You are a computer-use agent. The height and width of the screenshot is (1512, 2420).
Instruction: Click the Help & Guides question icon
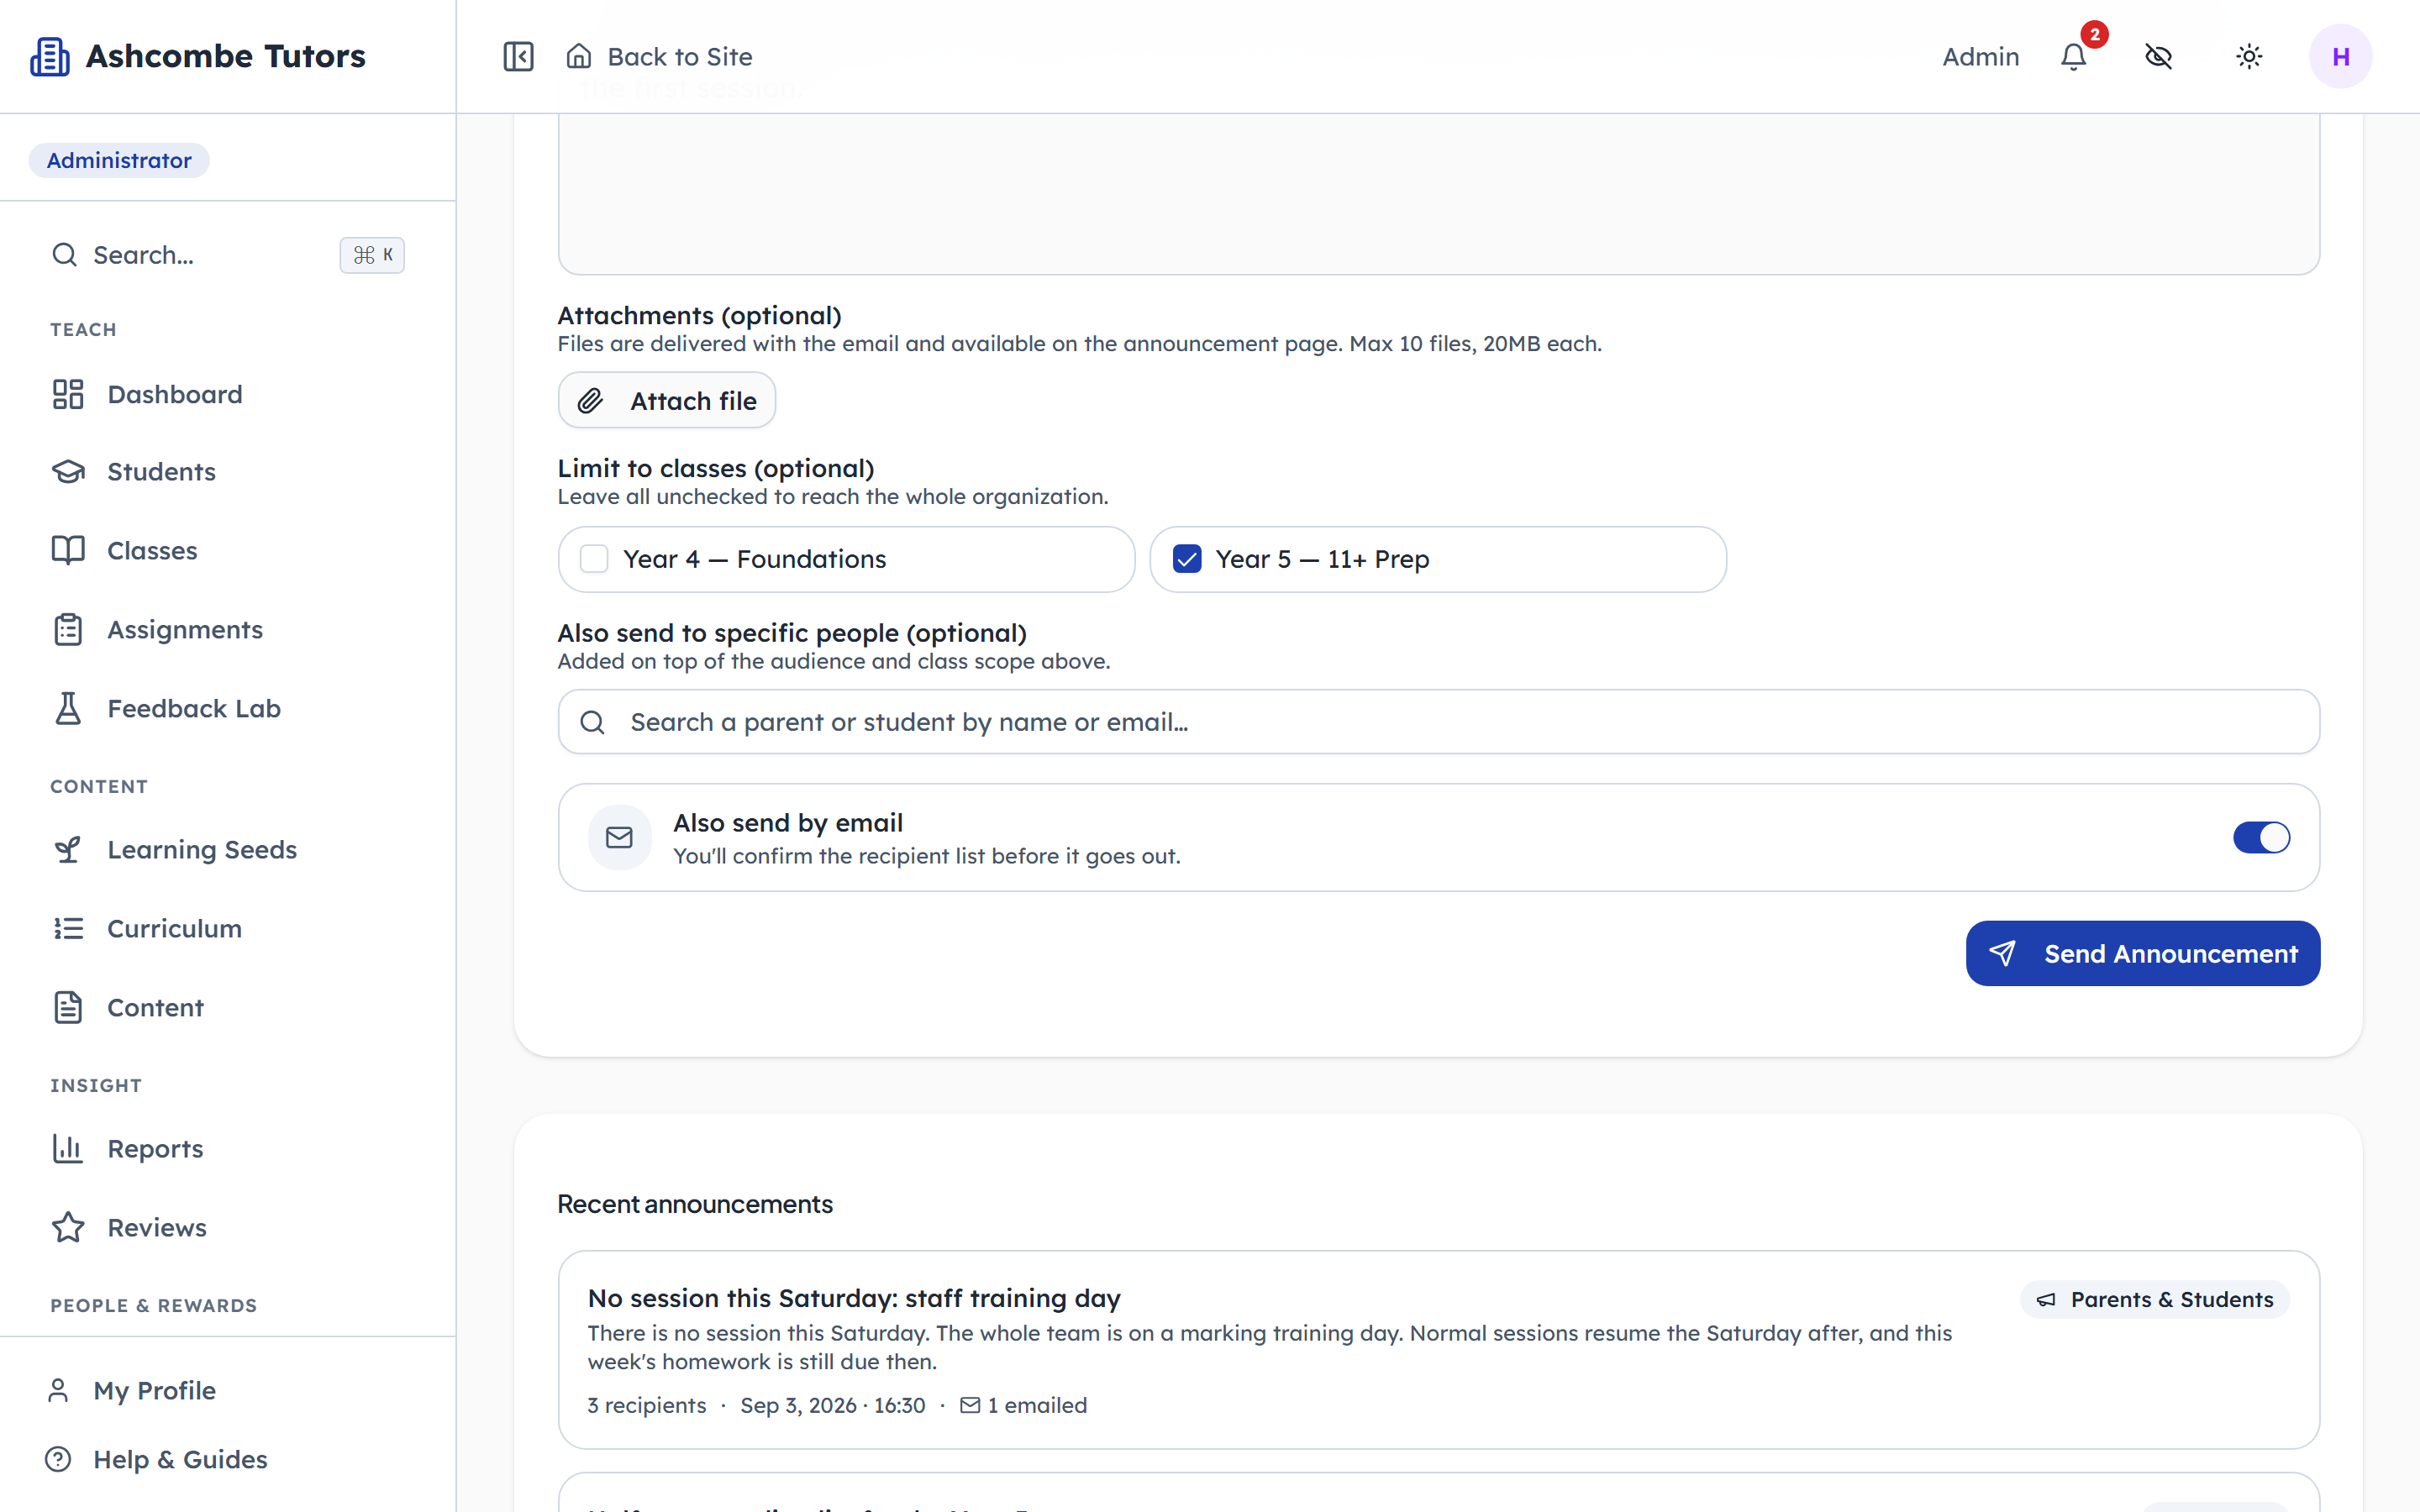point(58,1459)
